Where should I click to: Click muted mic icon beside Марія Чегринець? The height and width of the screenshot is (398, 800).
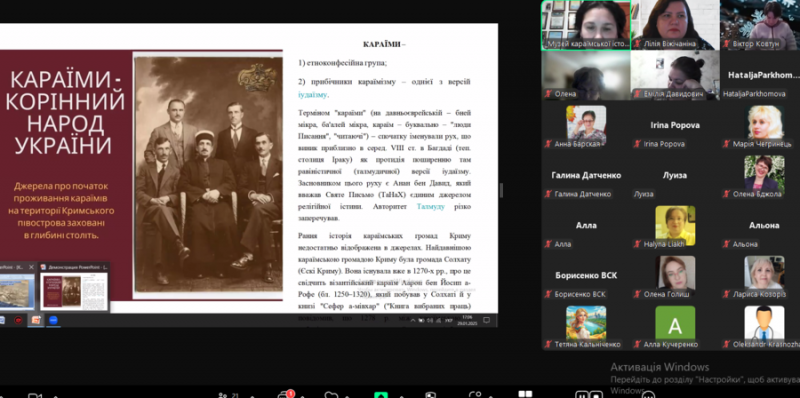[x=726, y=144]
